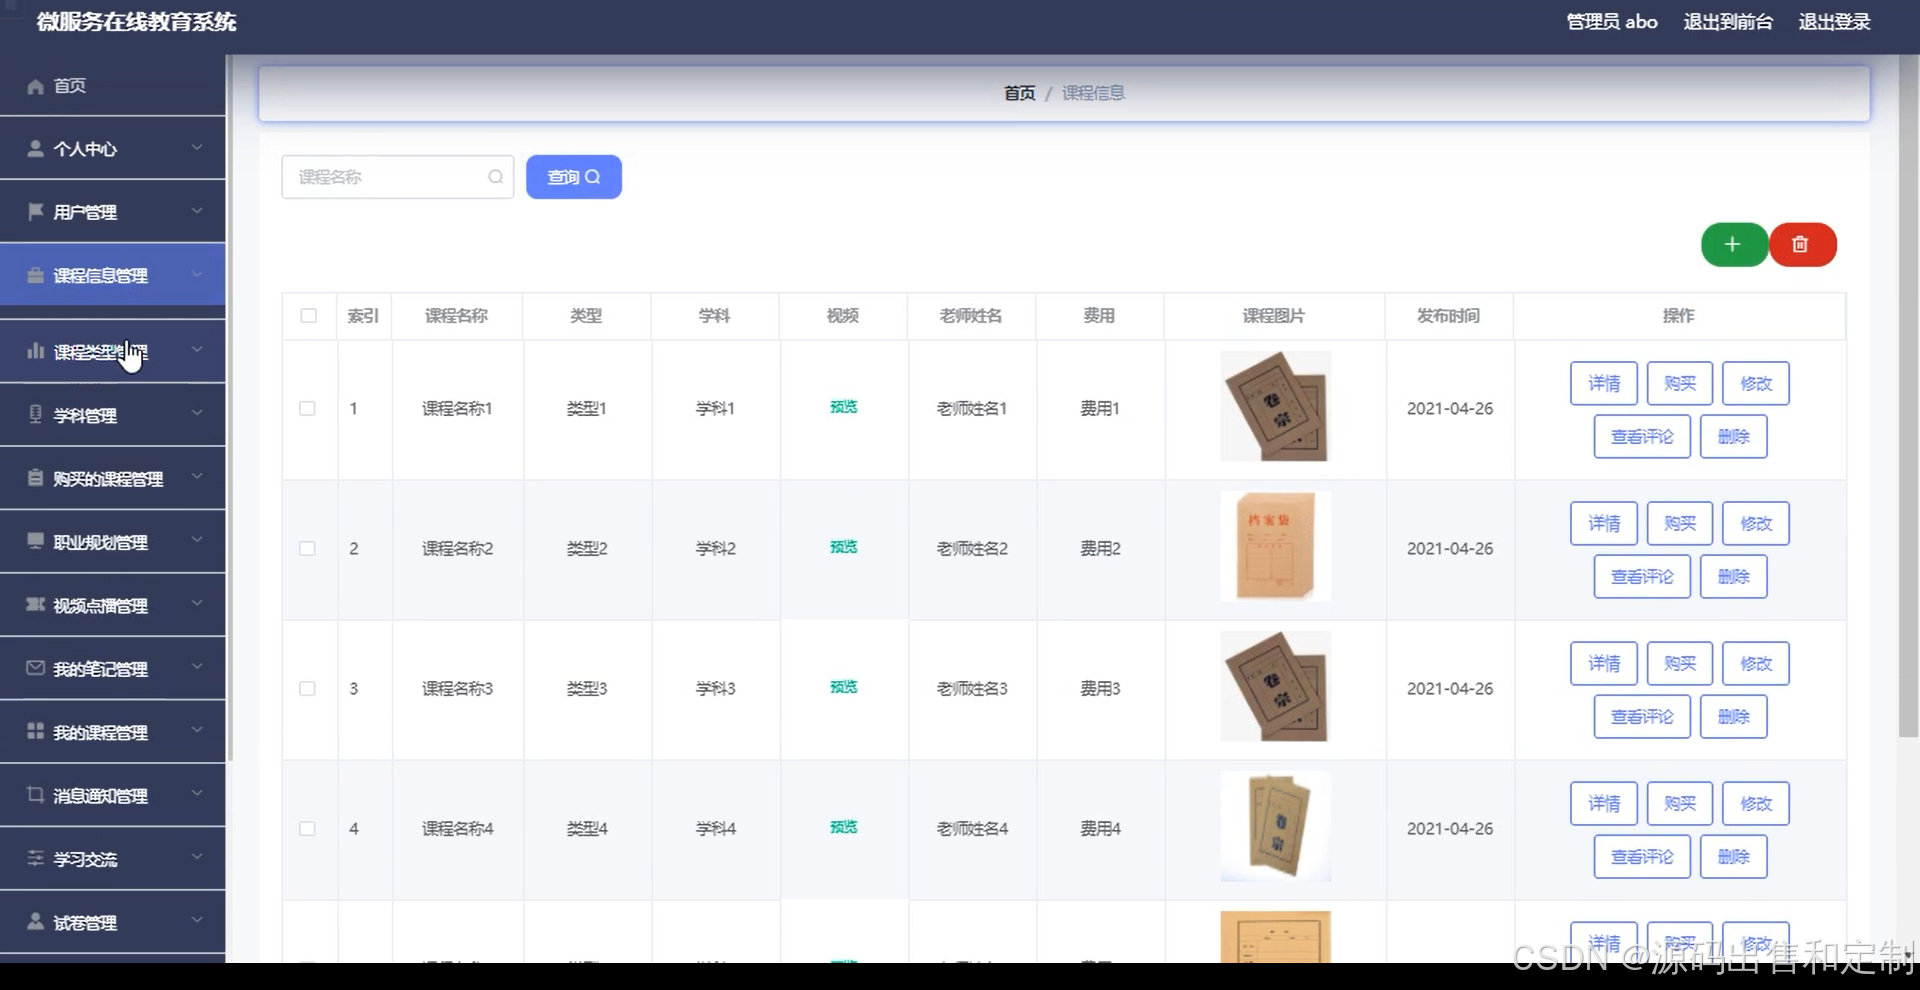Click the monitor icon next to 职业规划管理
The image size is (1920, 990).
[x=35, y=541]
